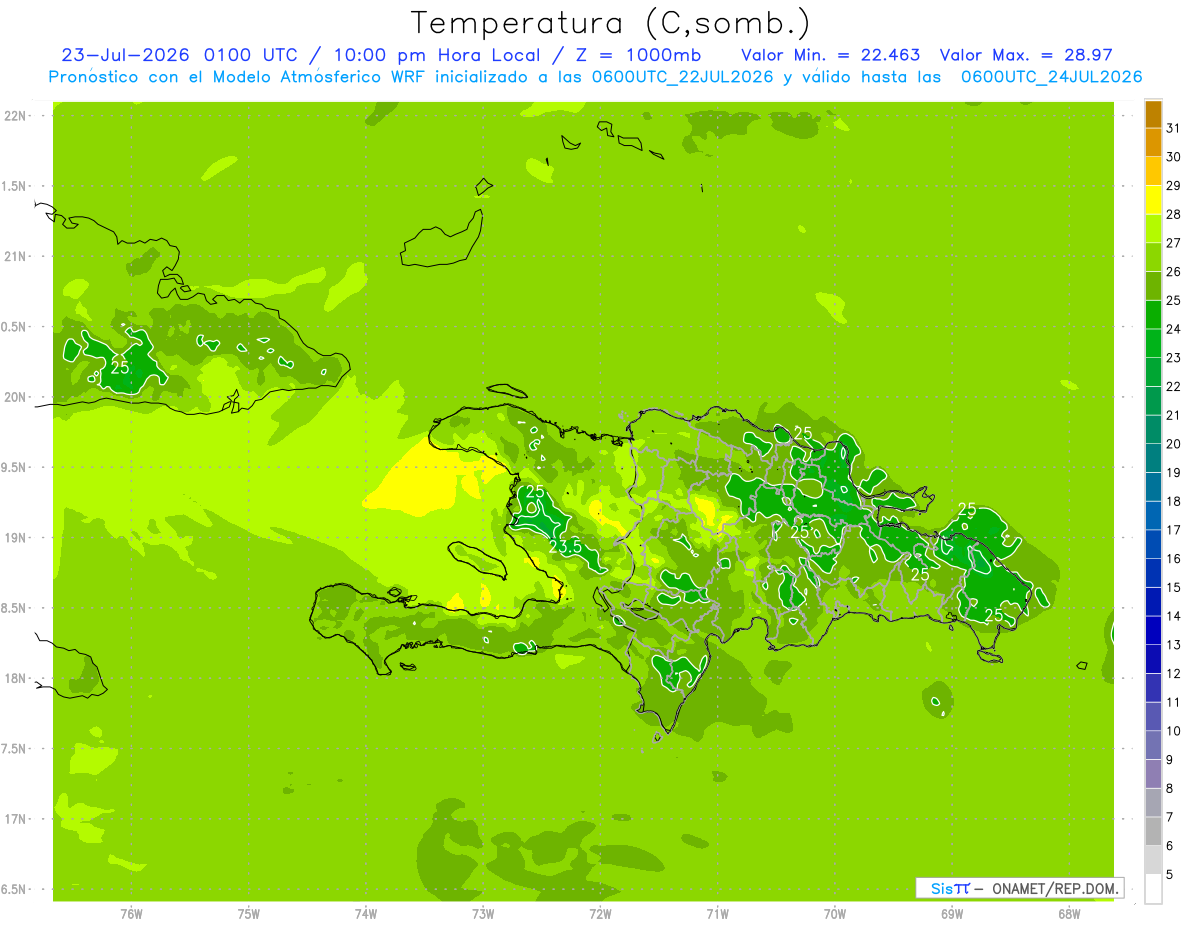Click the longitude label "71W"
Screen dimensions: 1200x927
pyautogui.click(x=717, y=914)
